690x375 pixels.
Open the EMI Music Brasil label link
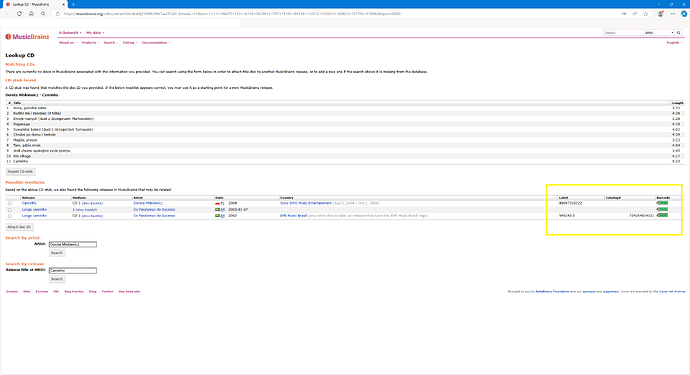(x=294, y=216)
